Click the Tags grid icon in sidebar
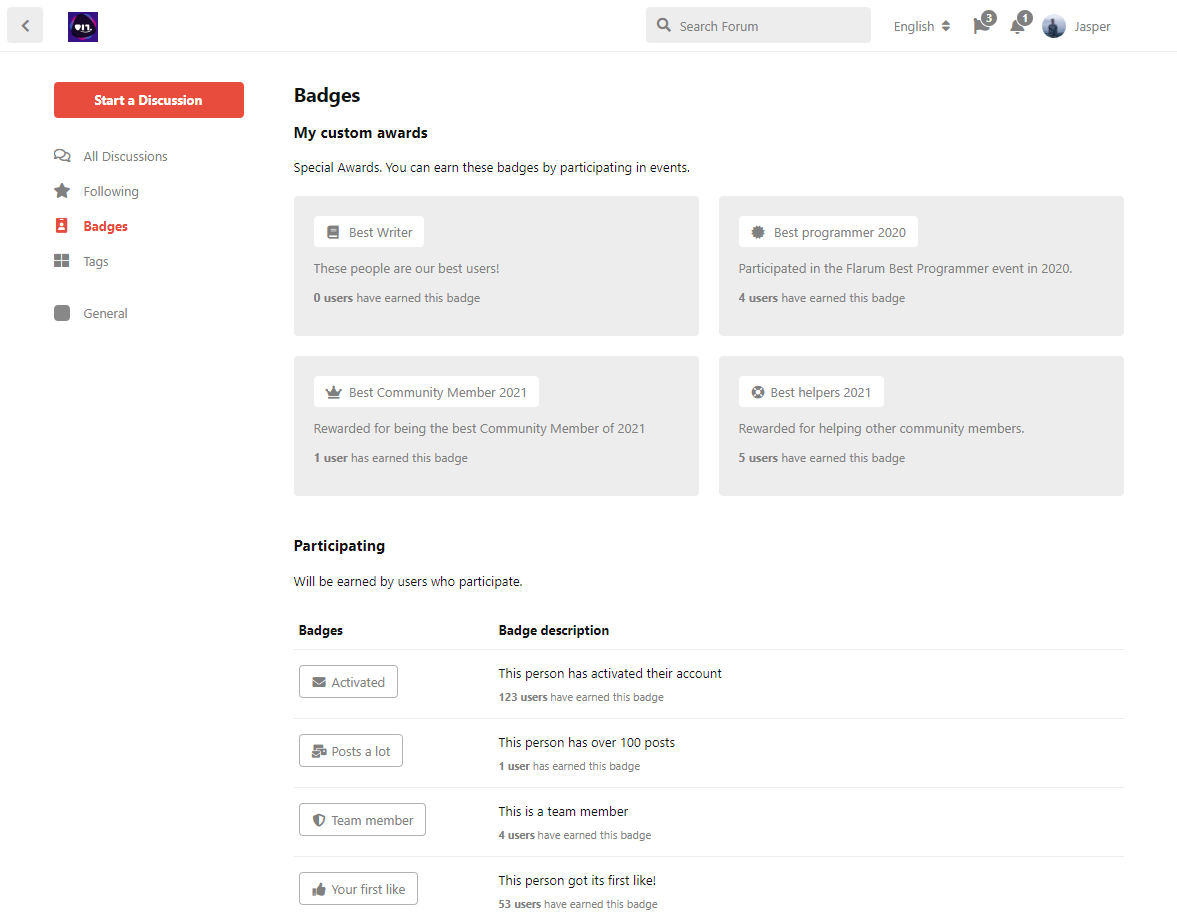The image size is (1177, 923). tap(62, 260)
